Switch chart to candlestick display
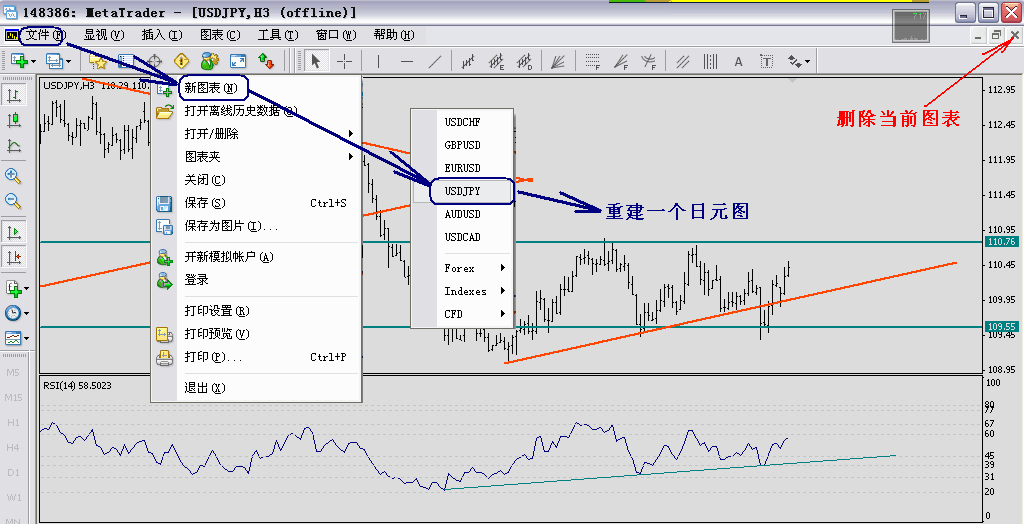Viewport: 1024px width, 524px height. [14, 121]
